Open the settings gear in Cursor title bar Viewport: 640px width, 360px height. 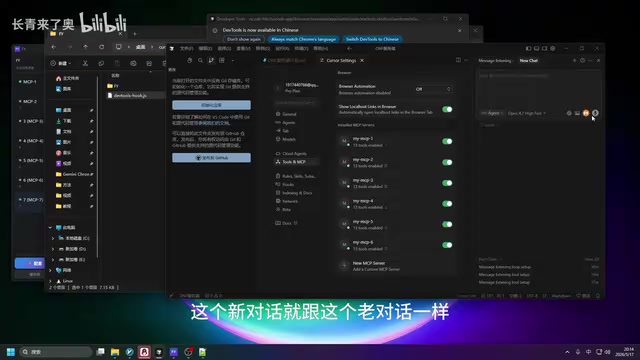point(553,48)
